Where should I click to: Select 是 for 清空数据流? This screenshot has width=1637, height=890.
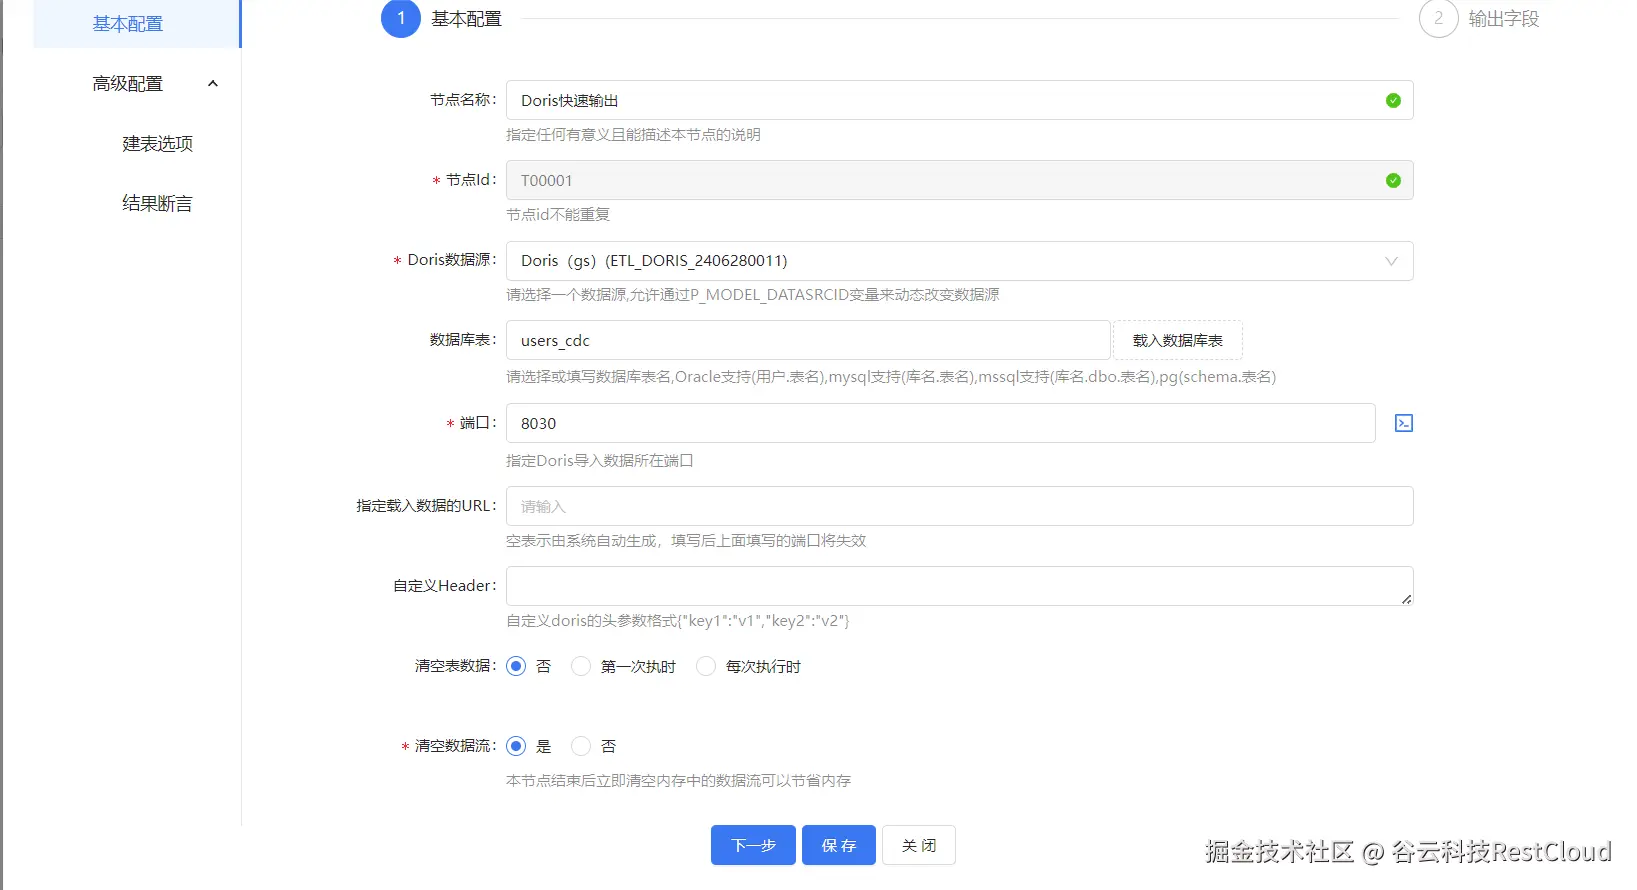[x=516, y=746]
